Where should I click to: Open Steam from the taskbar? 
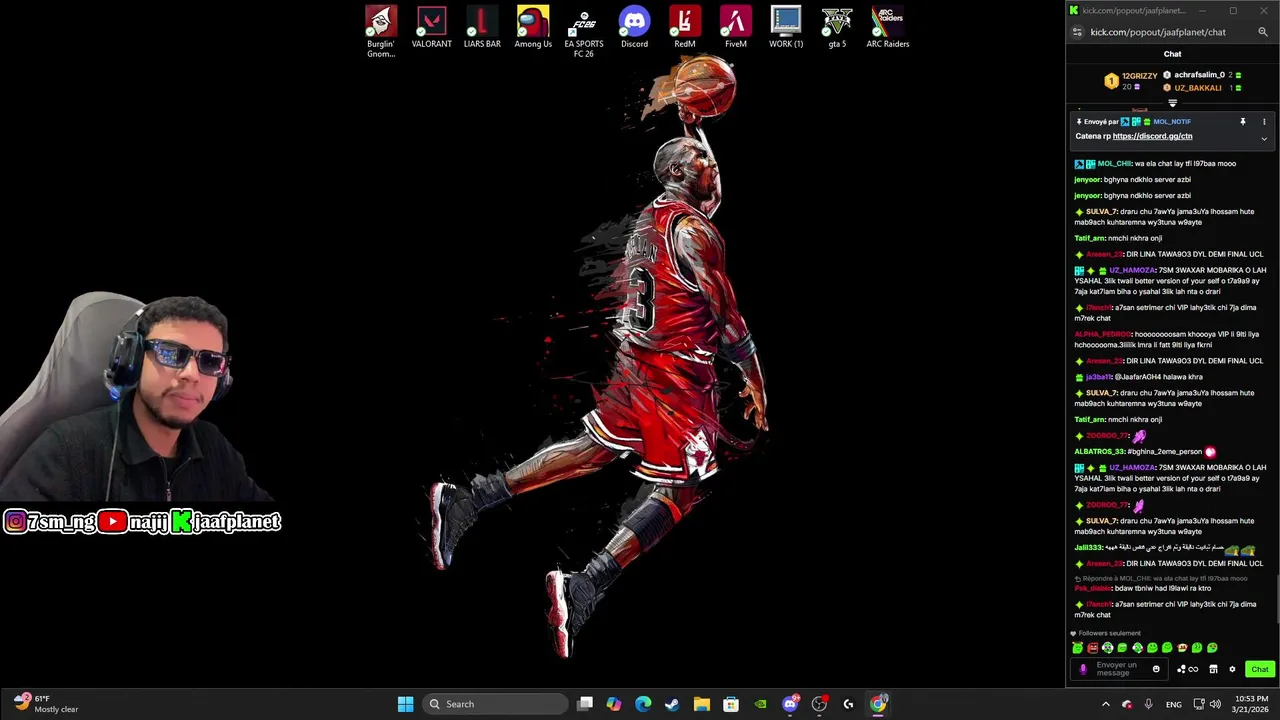coord(672,704)
